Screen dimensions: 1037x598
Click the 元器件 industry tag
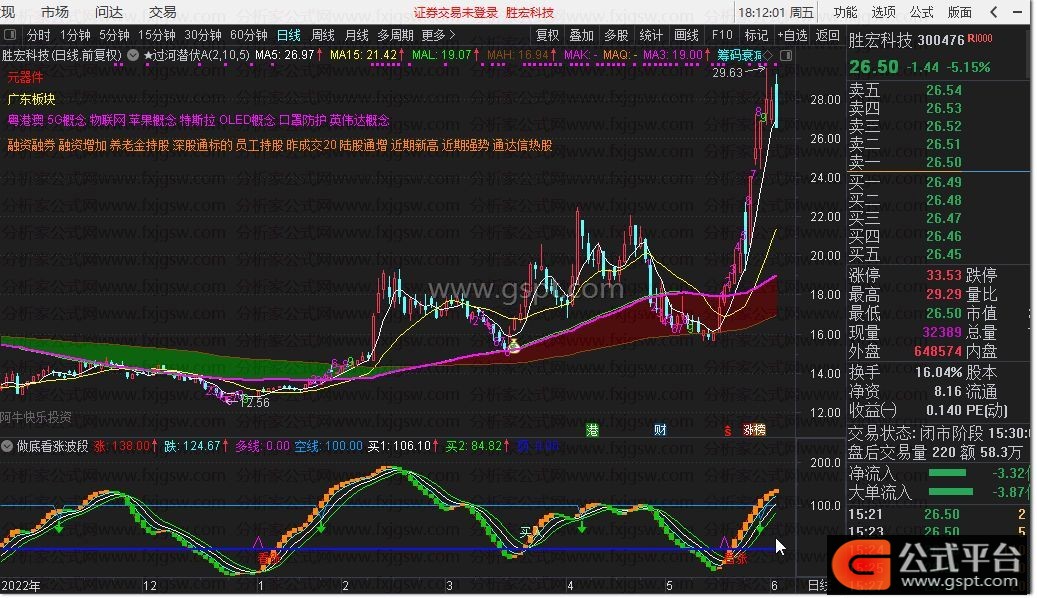[25, 77]
